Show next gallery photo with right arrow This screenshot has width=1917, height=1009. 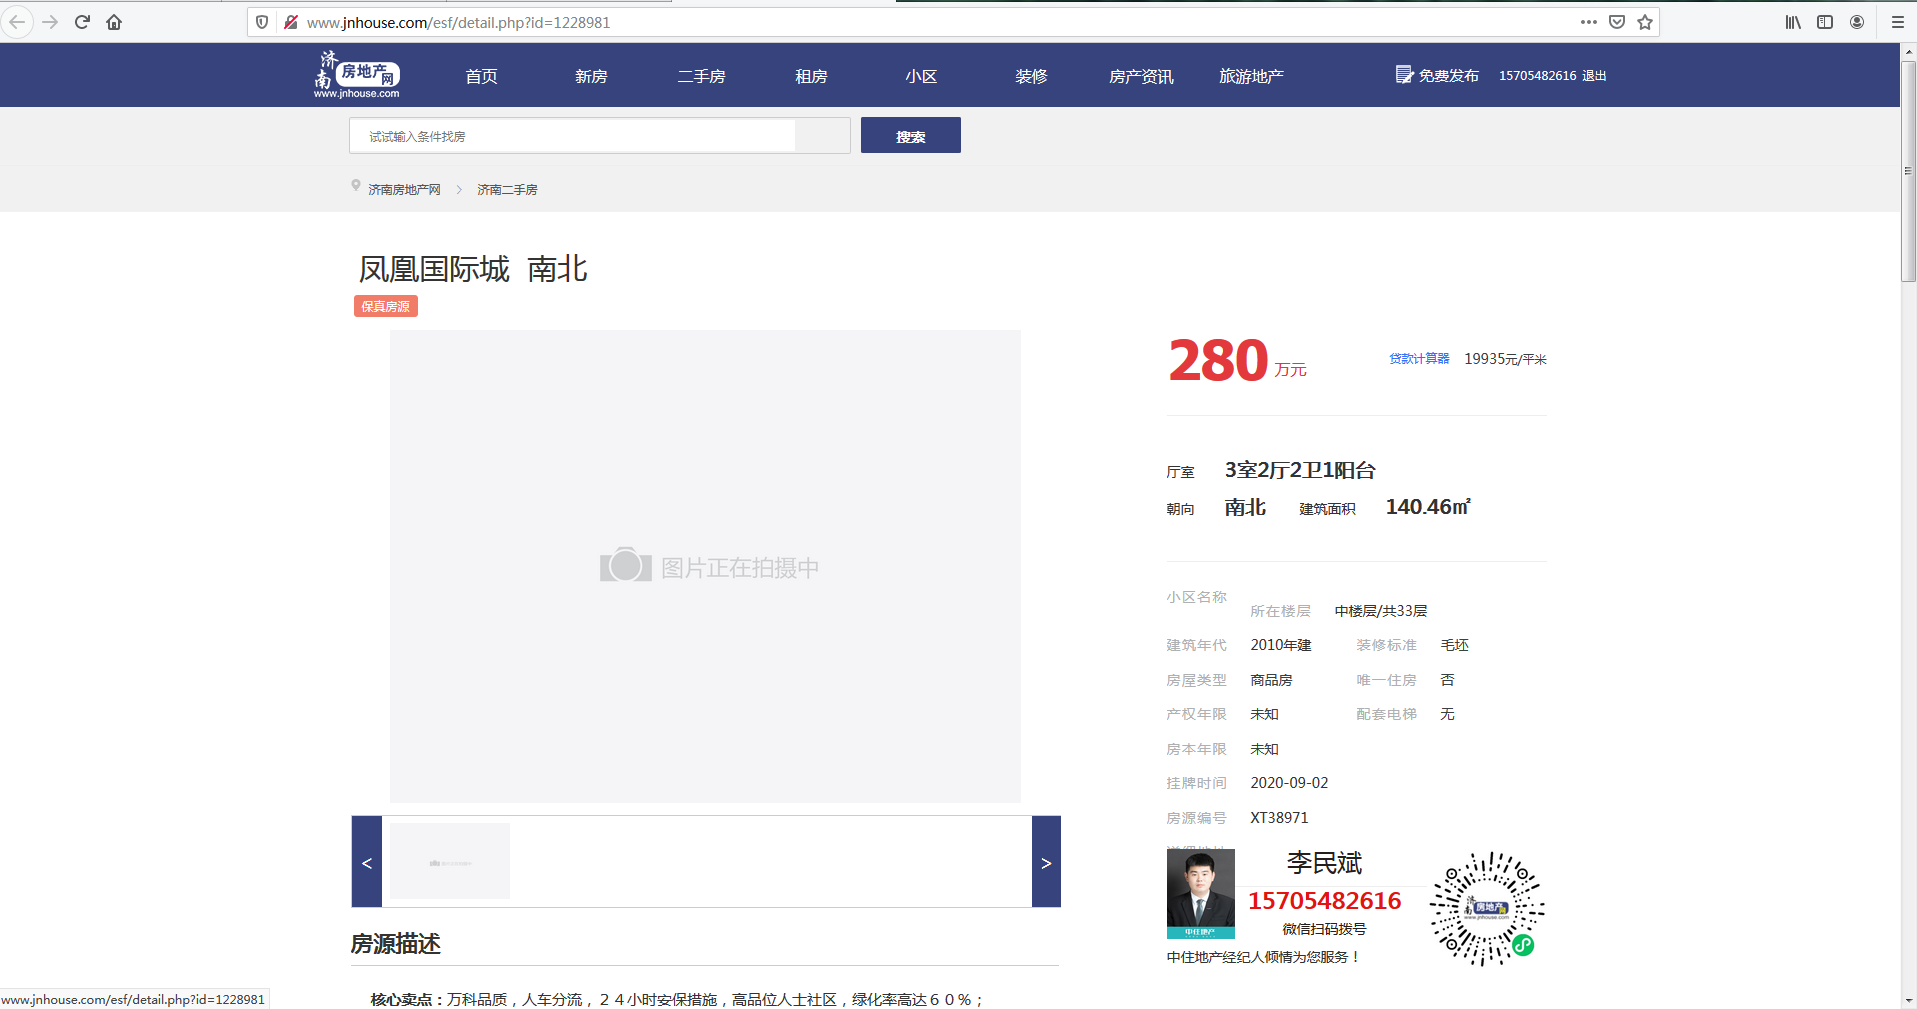1046,862
